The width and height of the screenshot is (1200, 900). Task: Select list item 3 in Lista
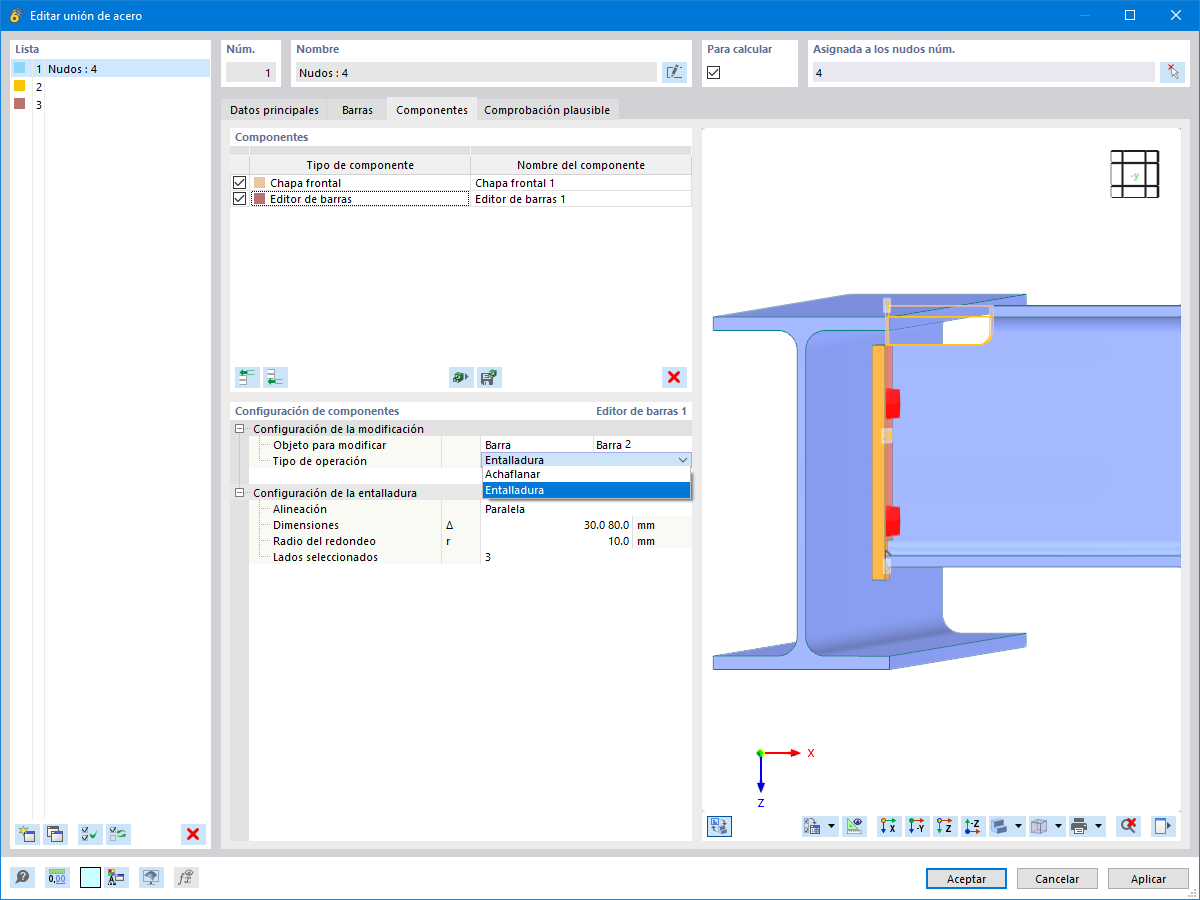coord(111,105)
